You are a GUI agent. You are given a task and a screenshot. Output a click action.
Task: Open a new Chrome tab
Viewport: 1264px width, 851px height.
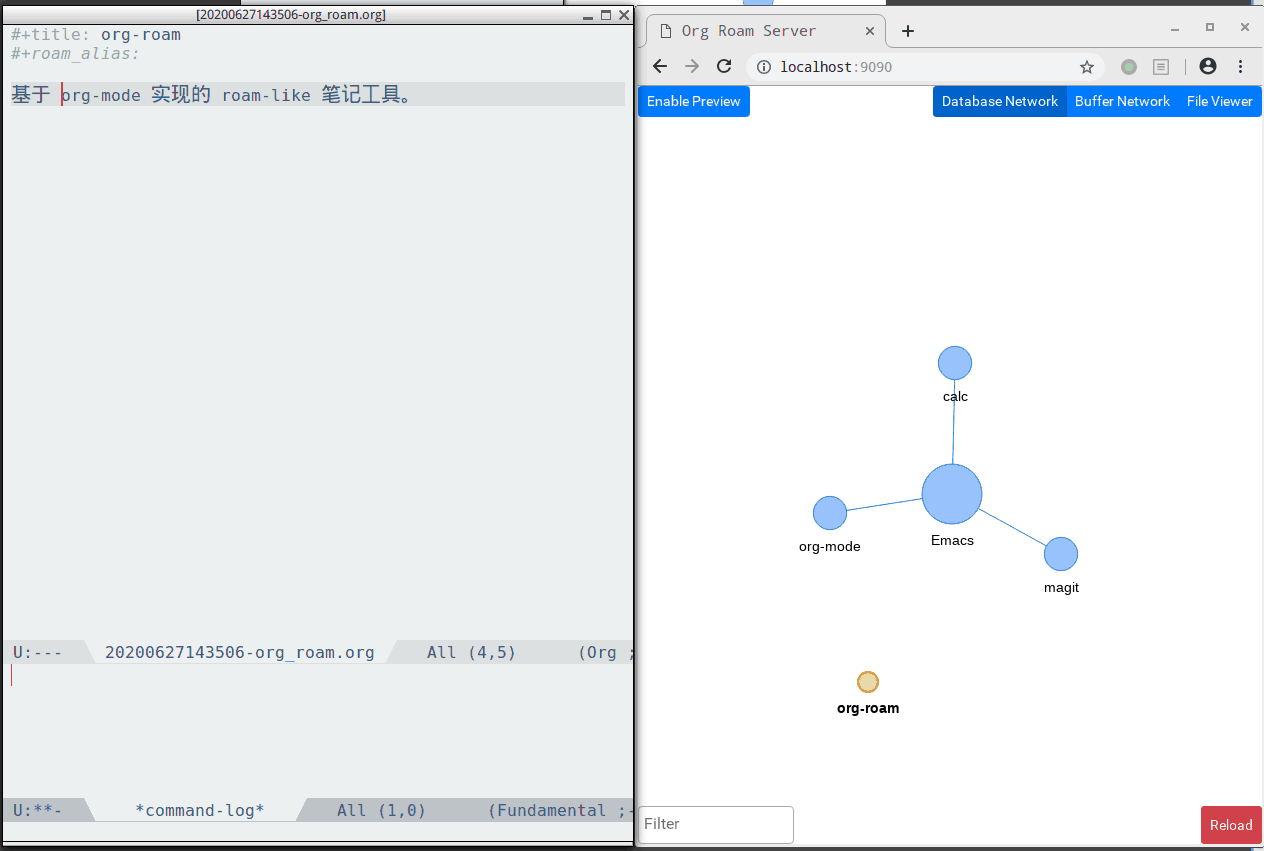point(908,31)
